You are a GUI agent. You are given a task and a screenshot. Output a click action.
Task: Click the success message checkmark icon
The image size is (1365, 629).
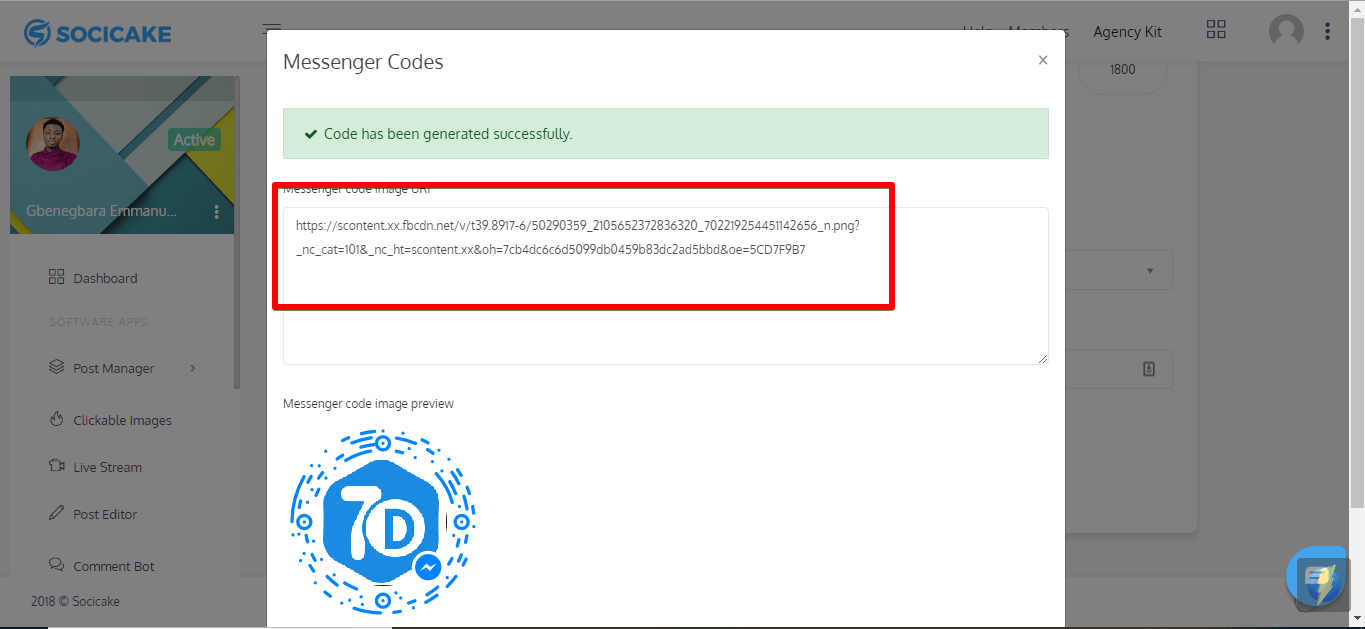pyautogui.click(x=311, y=134)
